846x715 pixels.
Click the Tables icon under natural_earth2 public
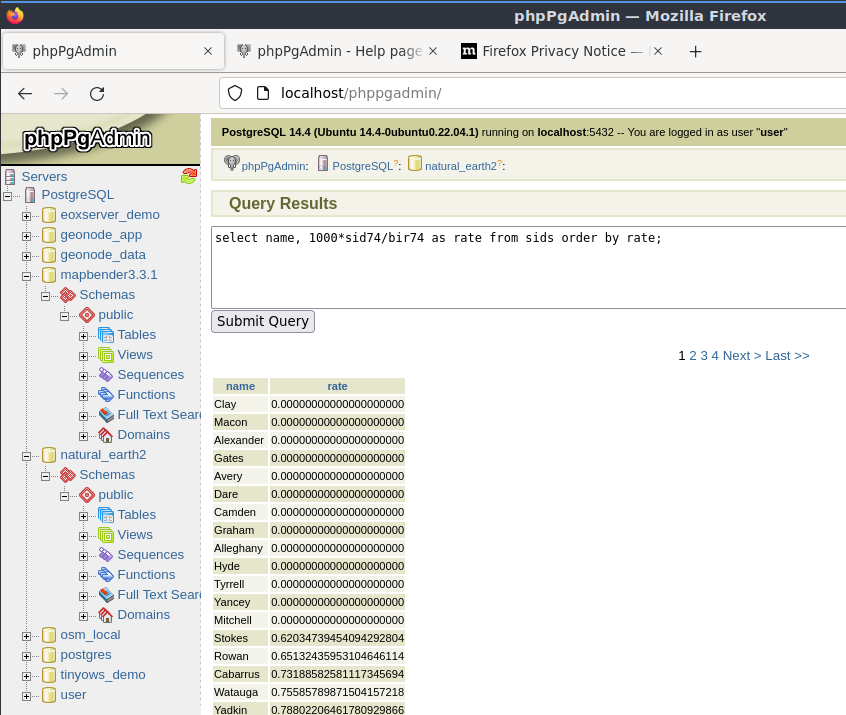[x=106, y=515]
